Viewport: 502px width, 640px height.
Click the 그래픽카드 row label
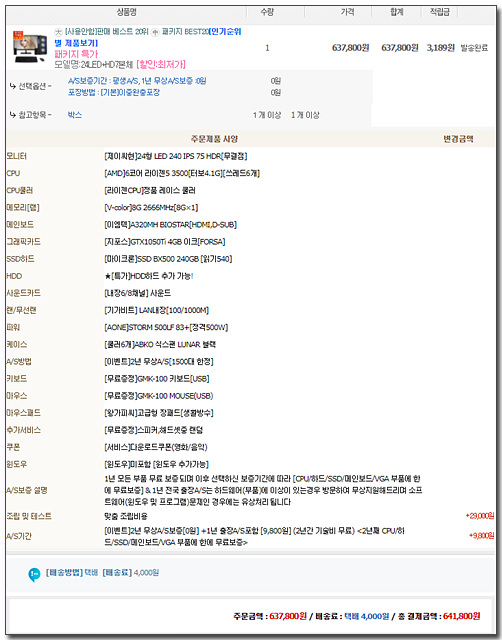pos(24,242)
